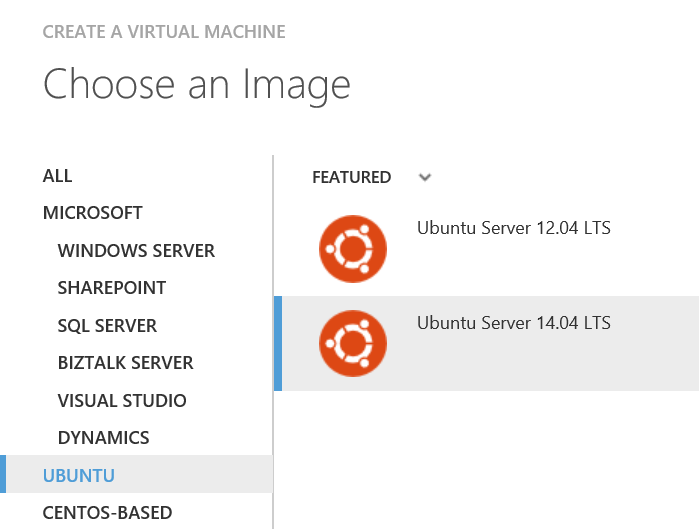Click the Ubuntu Server 14.04 LTS logo icon
The image size is (699, 529).
(353, 344)
